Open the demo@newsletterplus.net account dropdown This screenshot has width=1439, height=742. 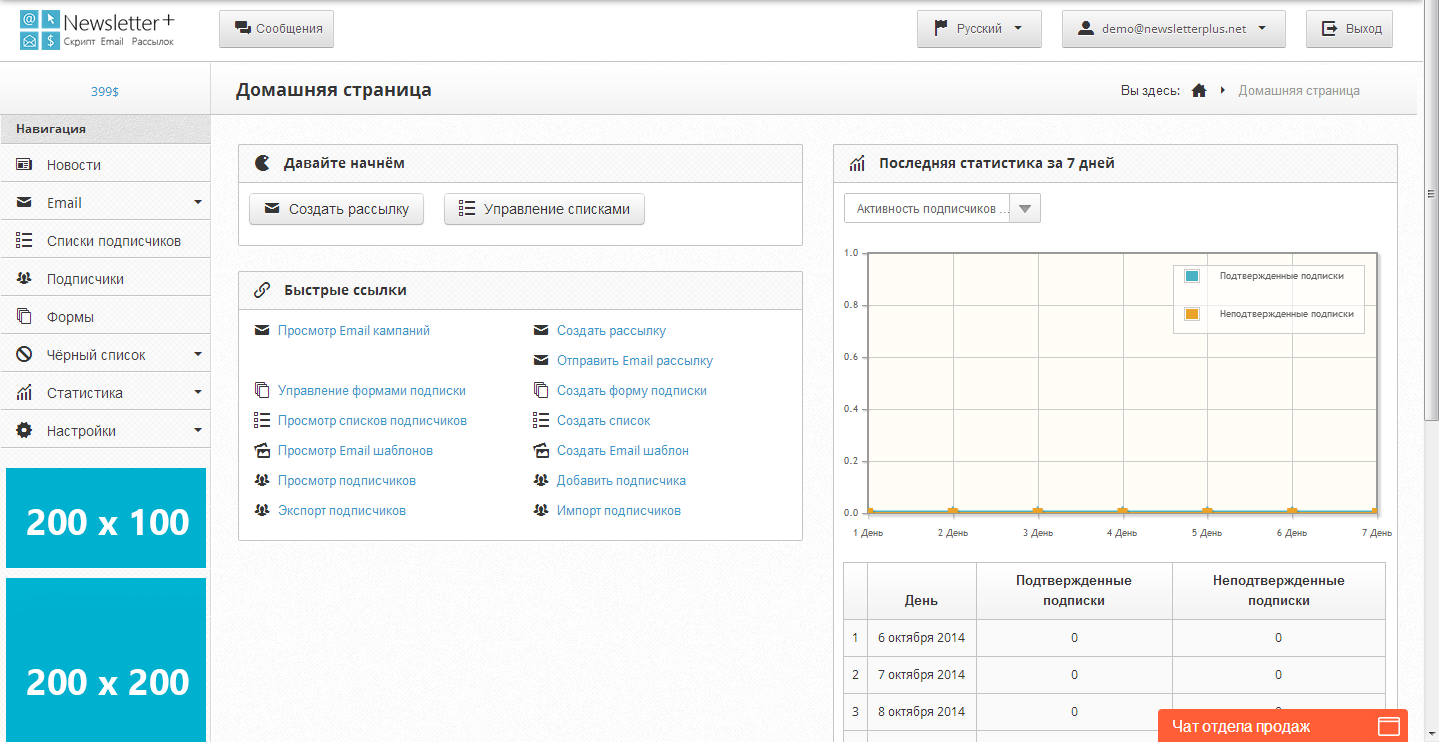[x=1173, y=29]
